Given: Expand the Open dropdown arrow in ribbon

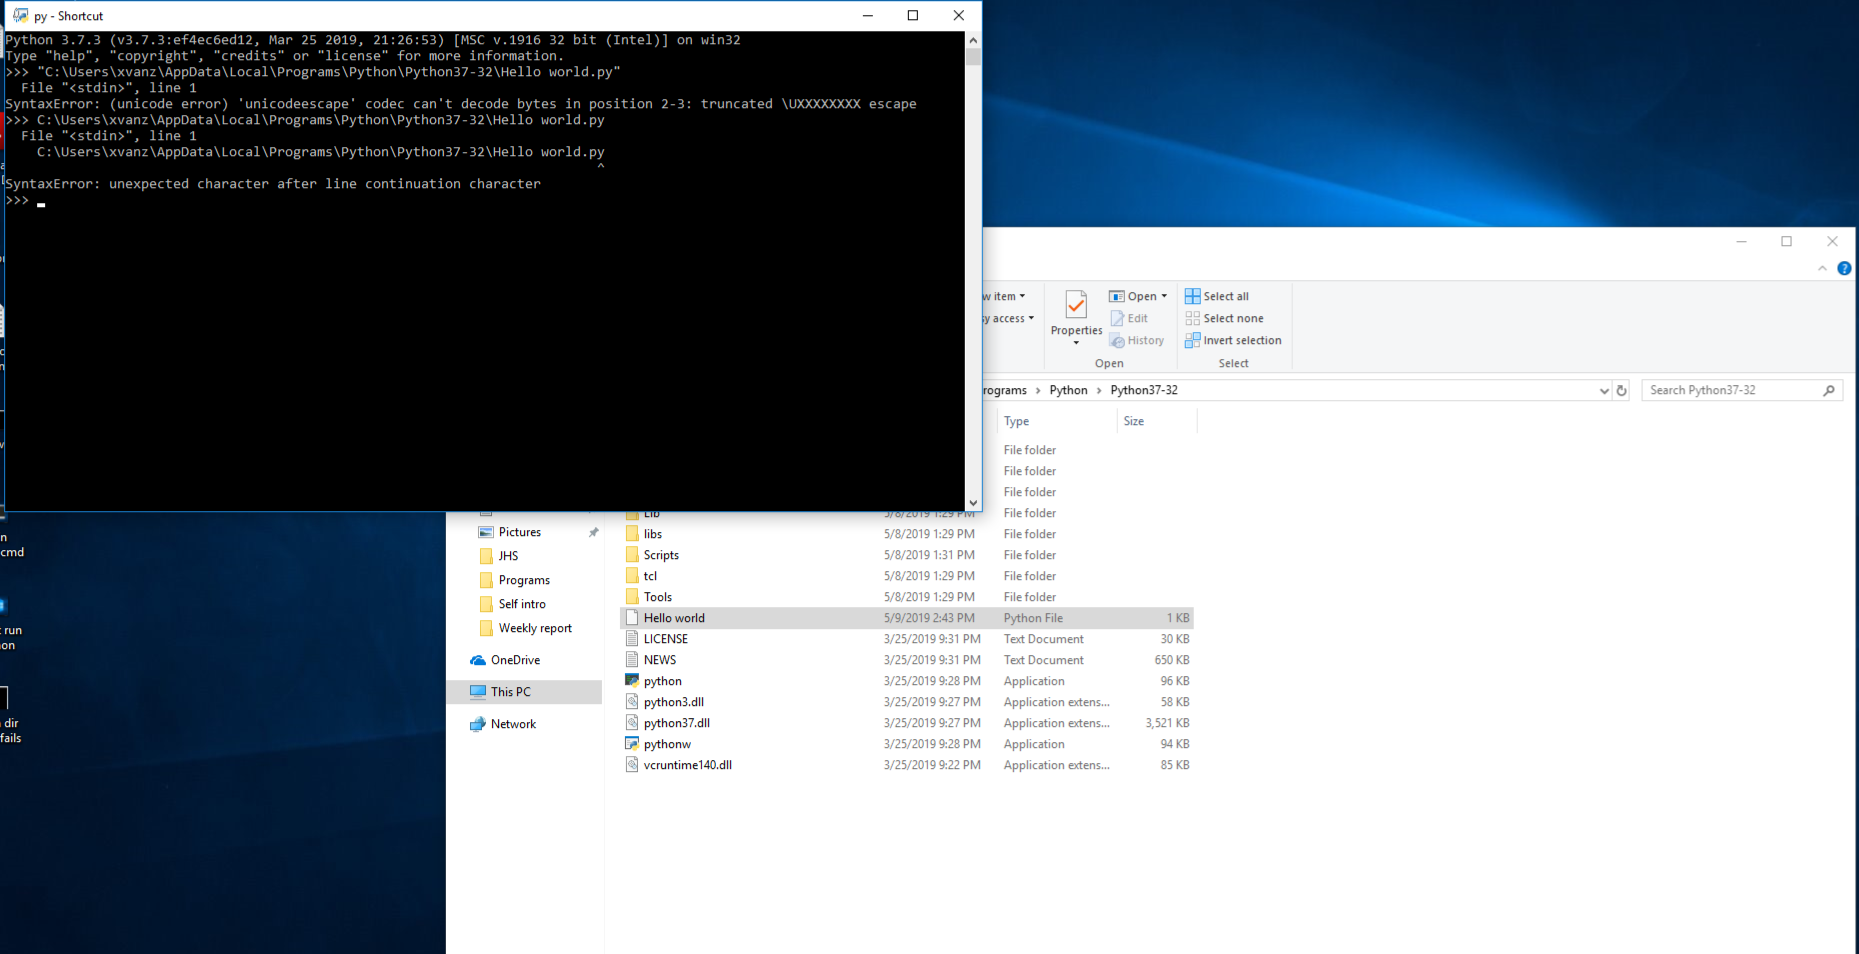Looking at the screenshot, I should (1164, 296).
